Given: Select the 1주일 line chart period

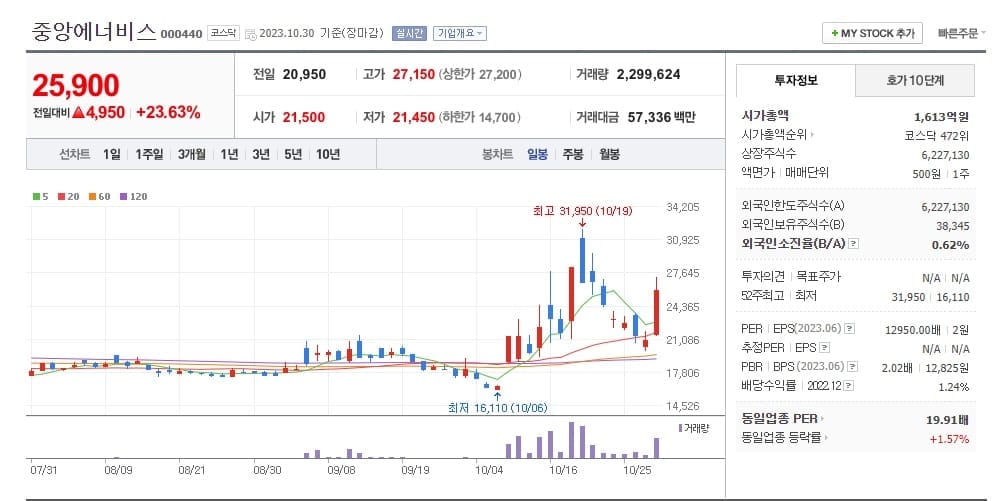Looking at the screenshot, I should point(149,154).
